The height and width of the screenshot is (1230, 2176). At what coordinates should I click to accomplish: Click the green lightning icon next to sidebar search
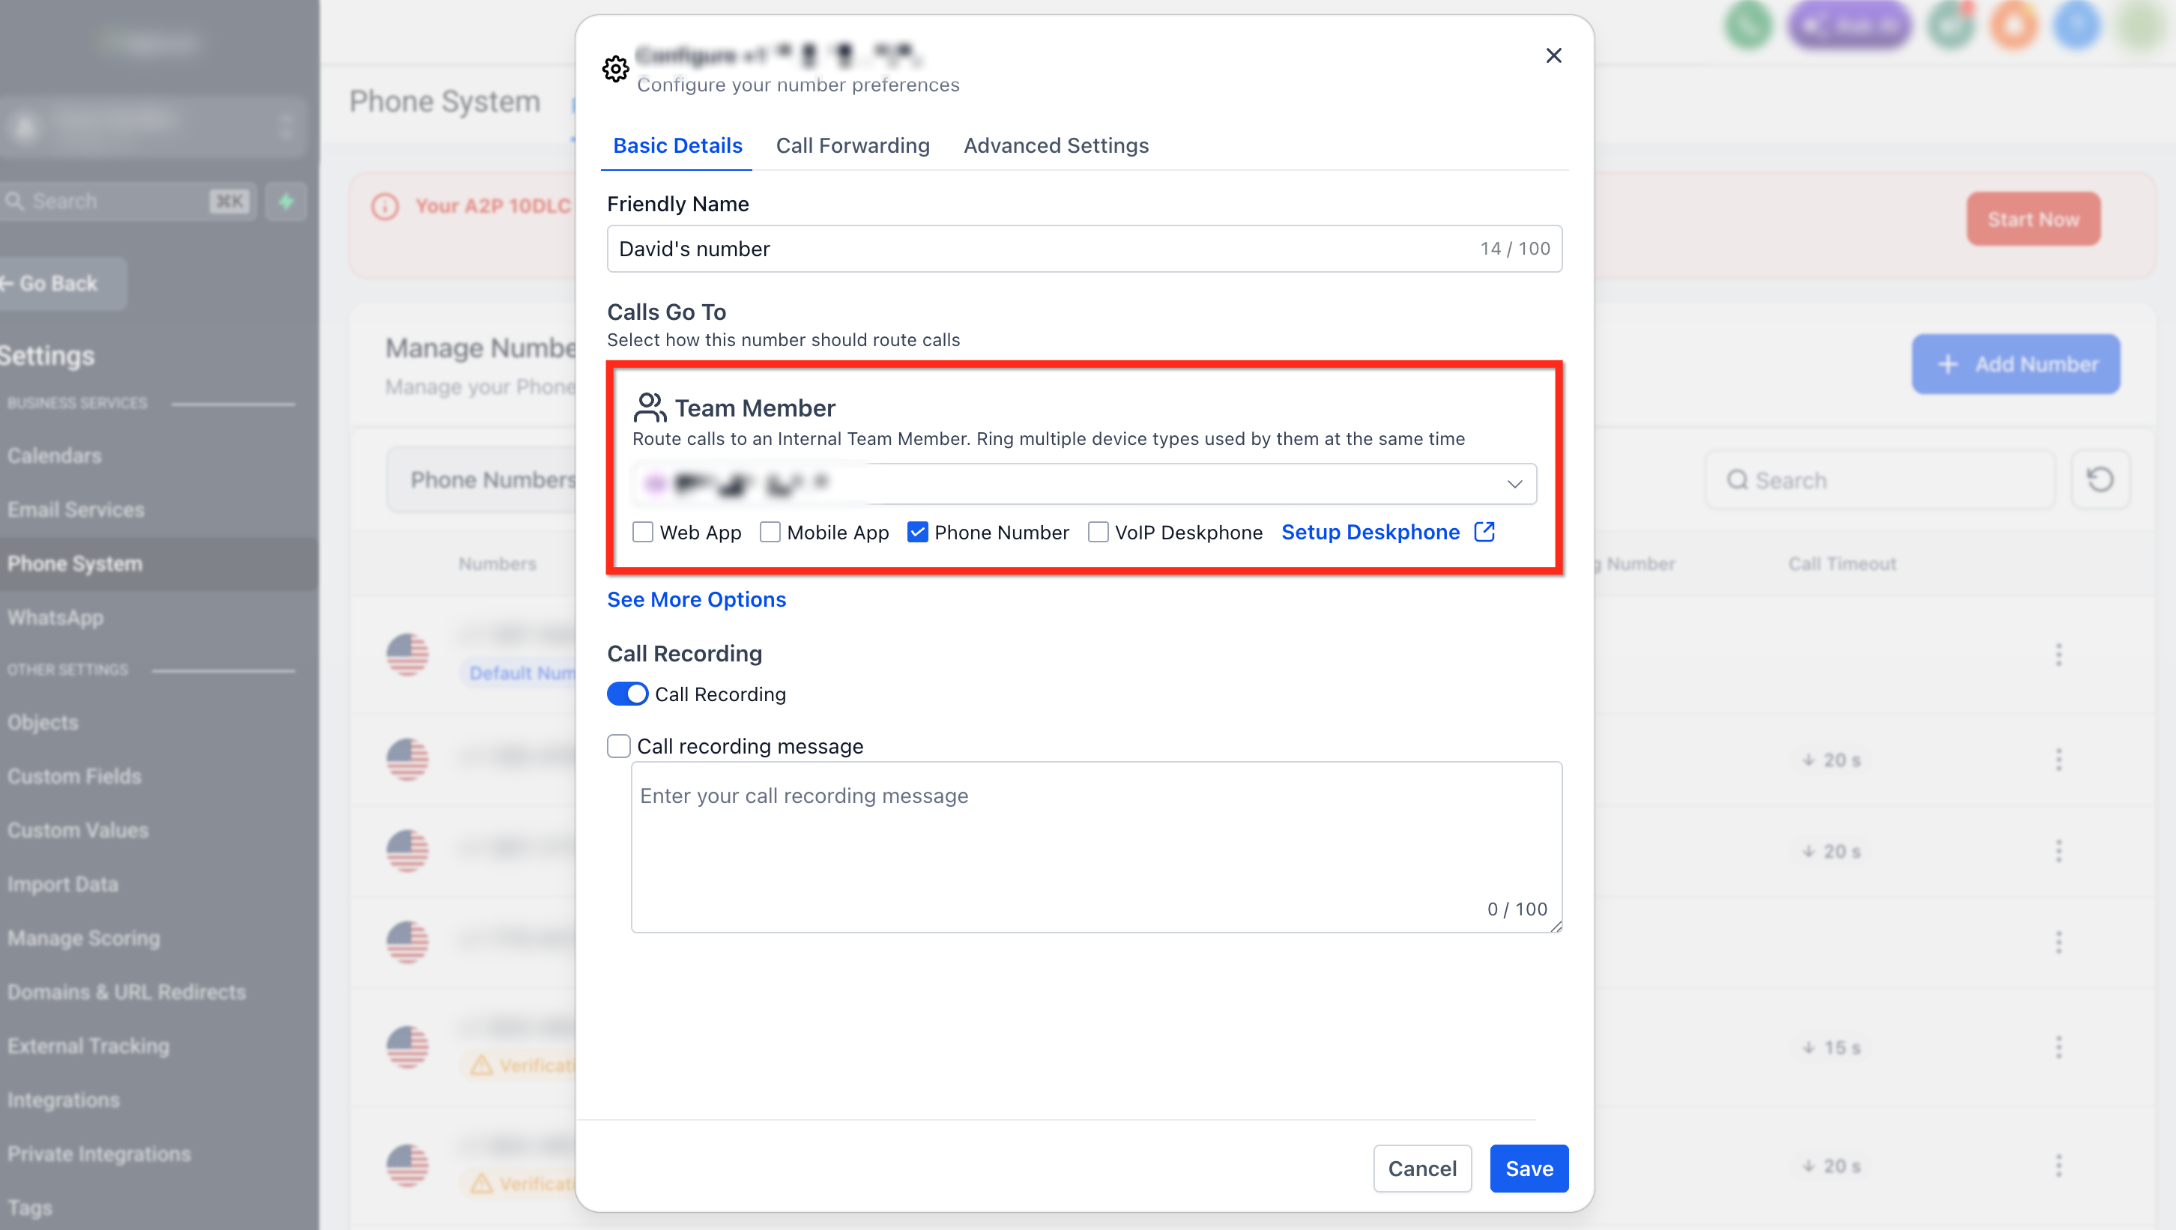click(x=287, y=202)
